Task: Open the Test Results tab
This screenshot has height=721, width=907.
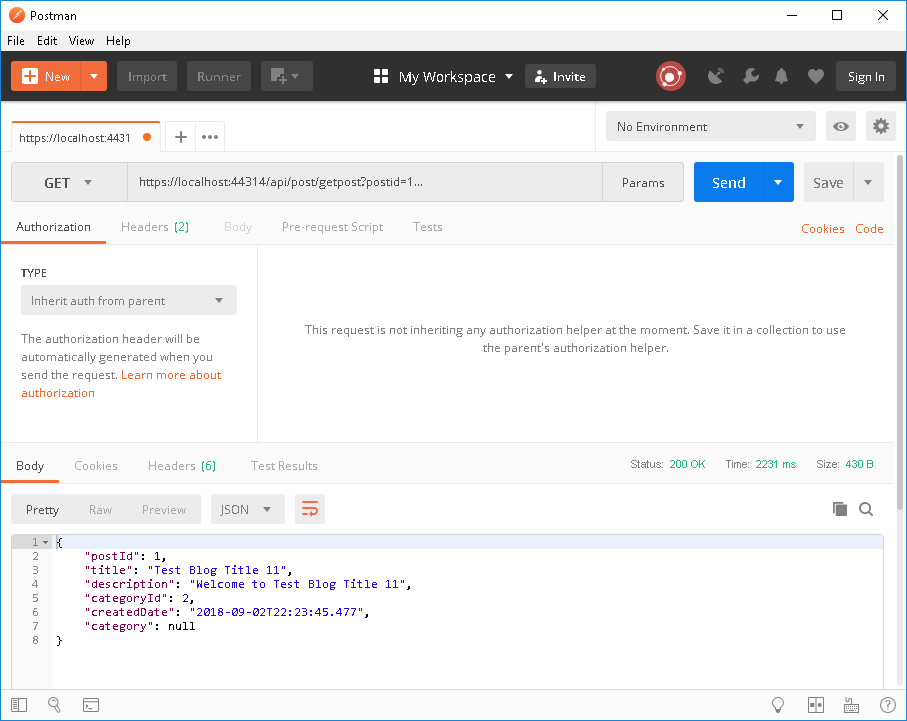Action: pyautogui.click(x=284, y=466)
